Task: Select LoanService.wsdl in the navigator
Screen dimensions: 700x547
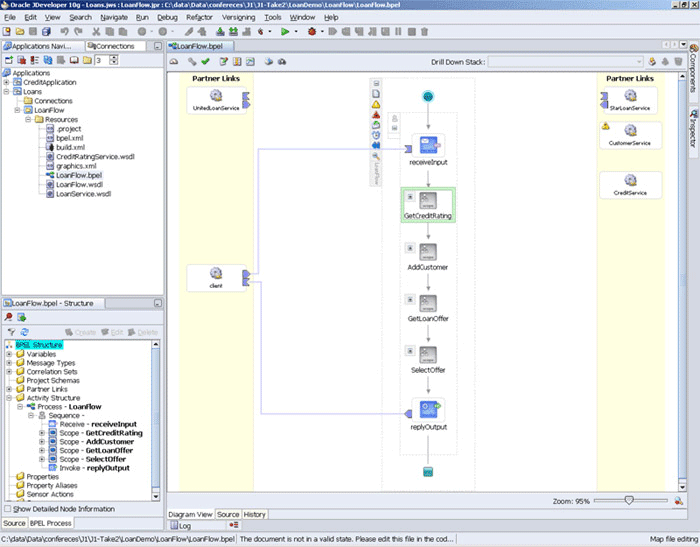Action: click(x=83, y=194)
